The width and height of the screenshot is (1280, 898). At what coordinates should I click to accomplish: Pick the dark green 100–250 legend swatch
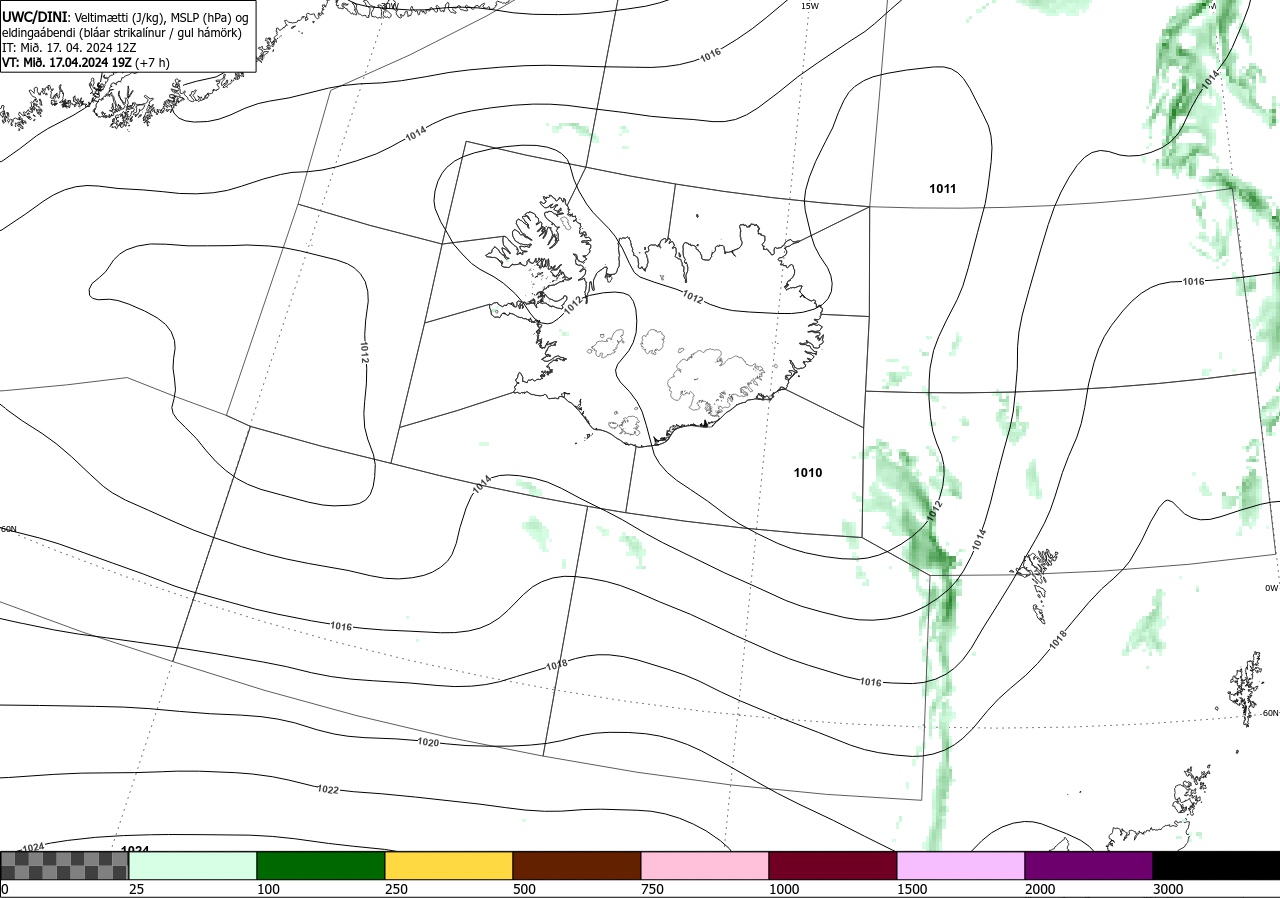321,865
